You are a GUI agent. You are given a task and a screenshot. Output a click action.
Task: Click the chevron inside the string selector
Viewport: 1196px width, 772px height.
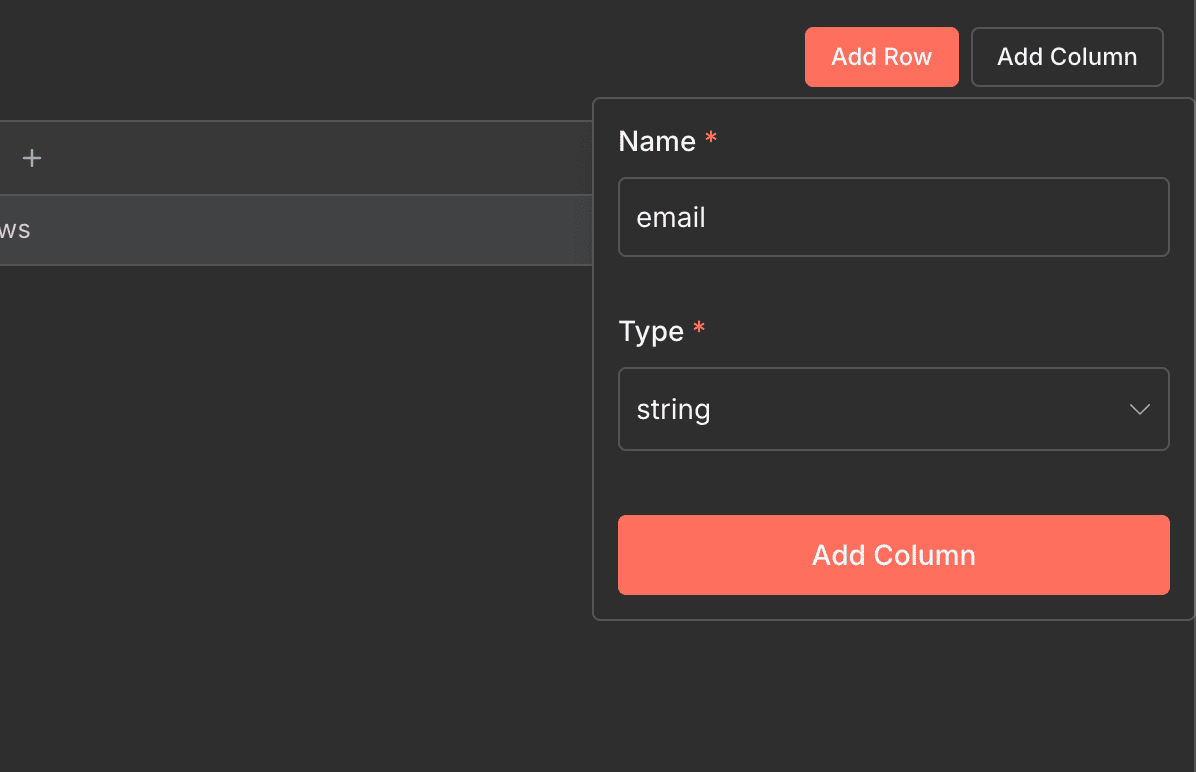pos(1139,409)
